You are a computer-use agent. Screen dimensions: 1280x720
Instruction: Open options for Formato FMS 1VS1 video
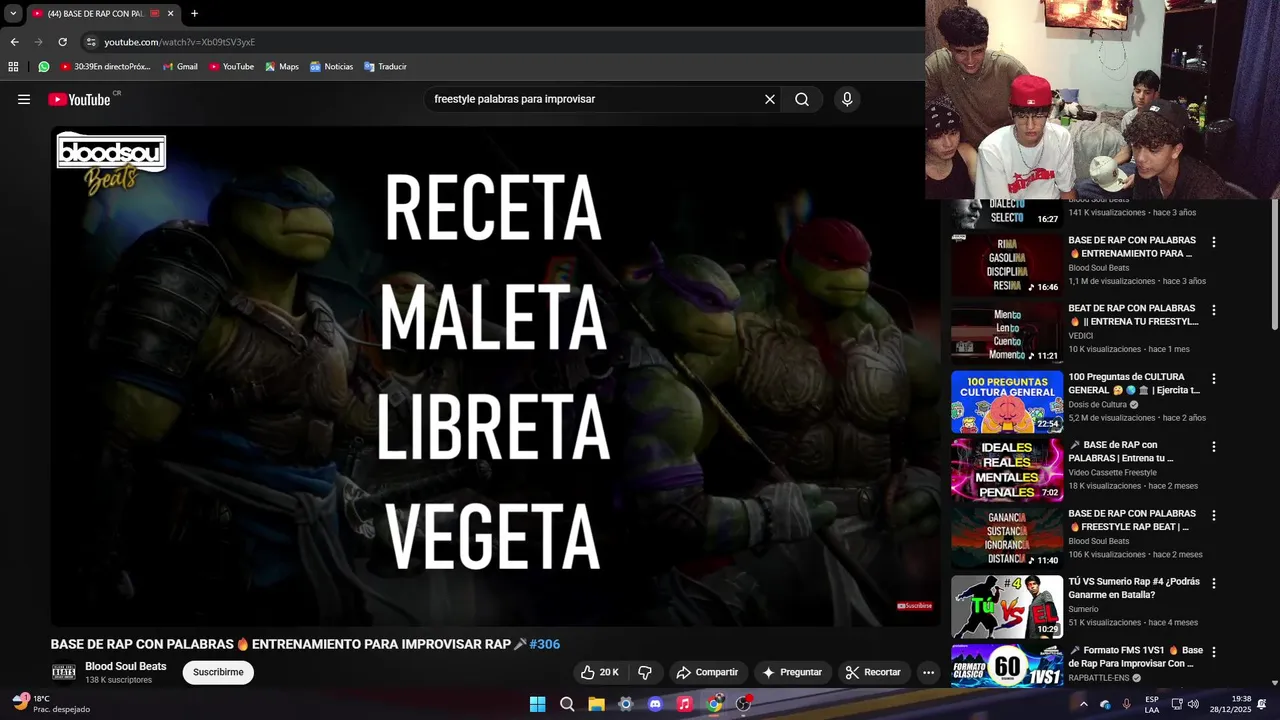pyautogui.click(x=1214, y=652)
